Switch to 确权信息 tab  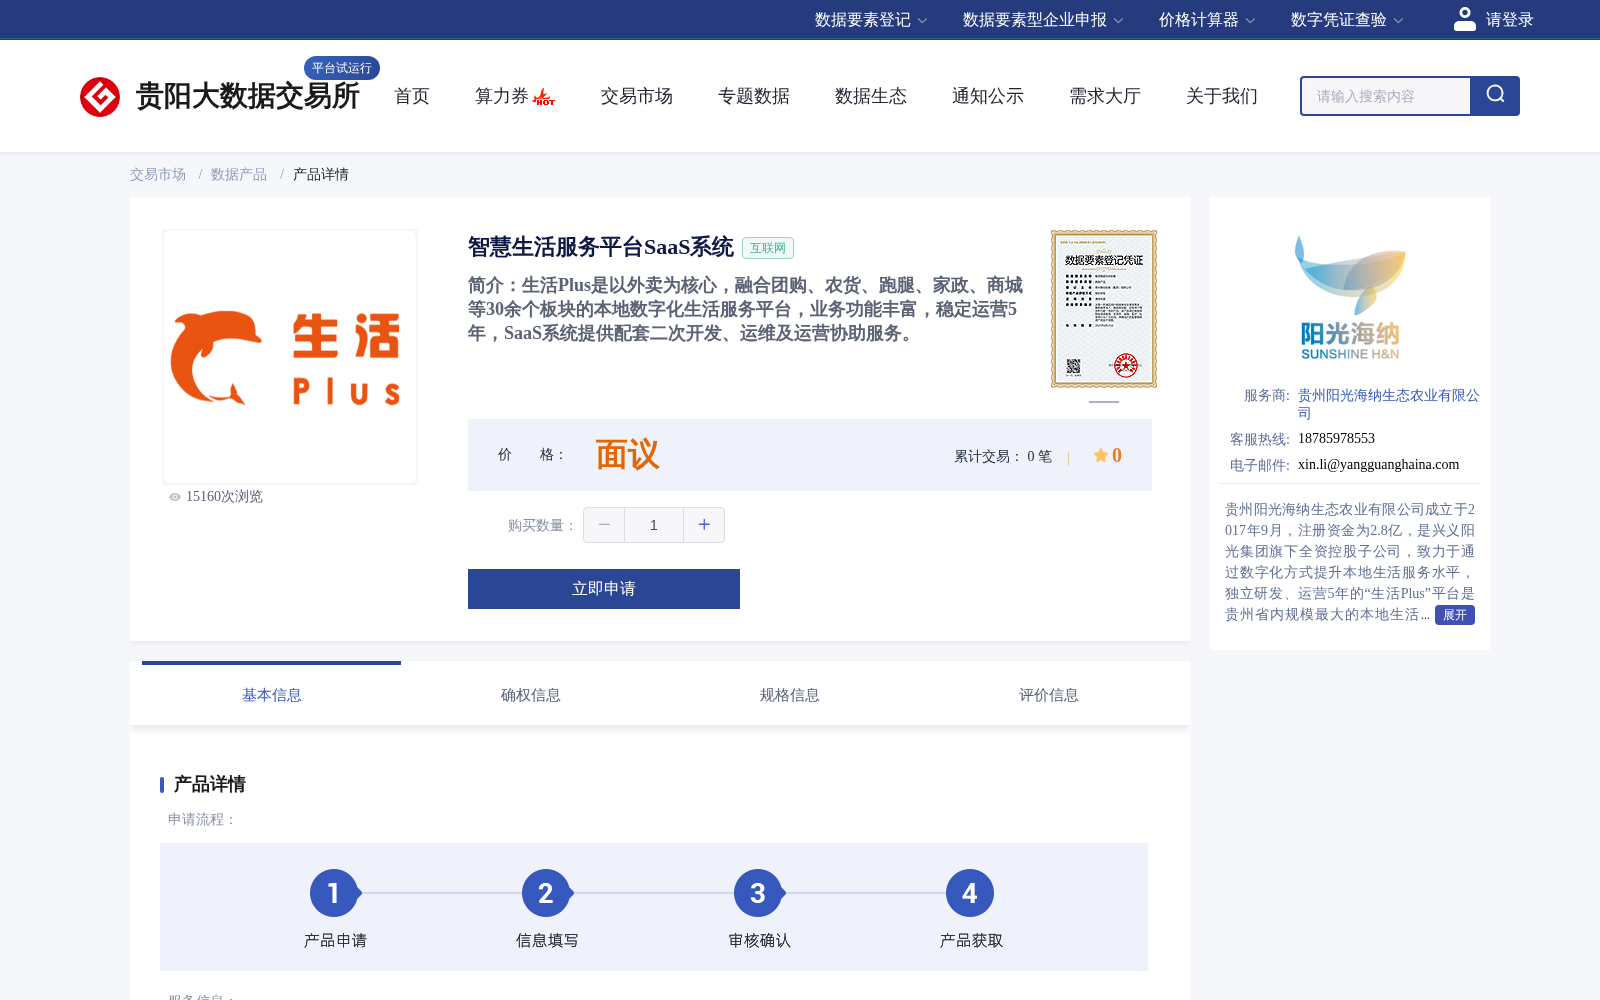[x=531, y=694]
